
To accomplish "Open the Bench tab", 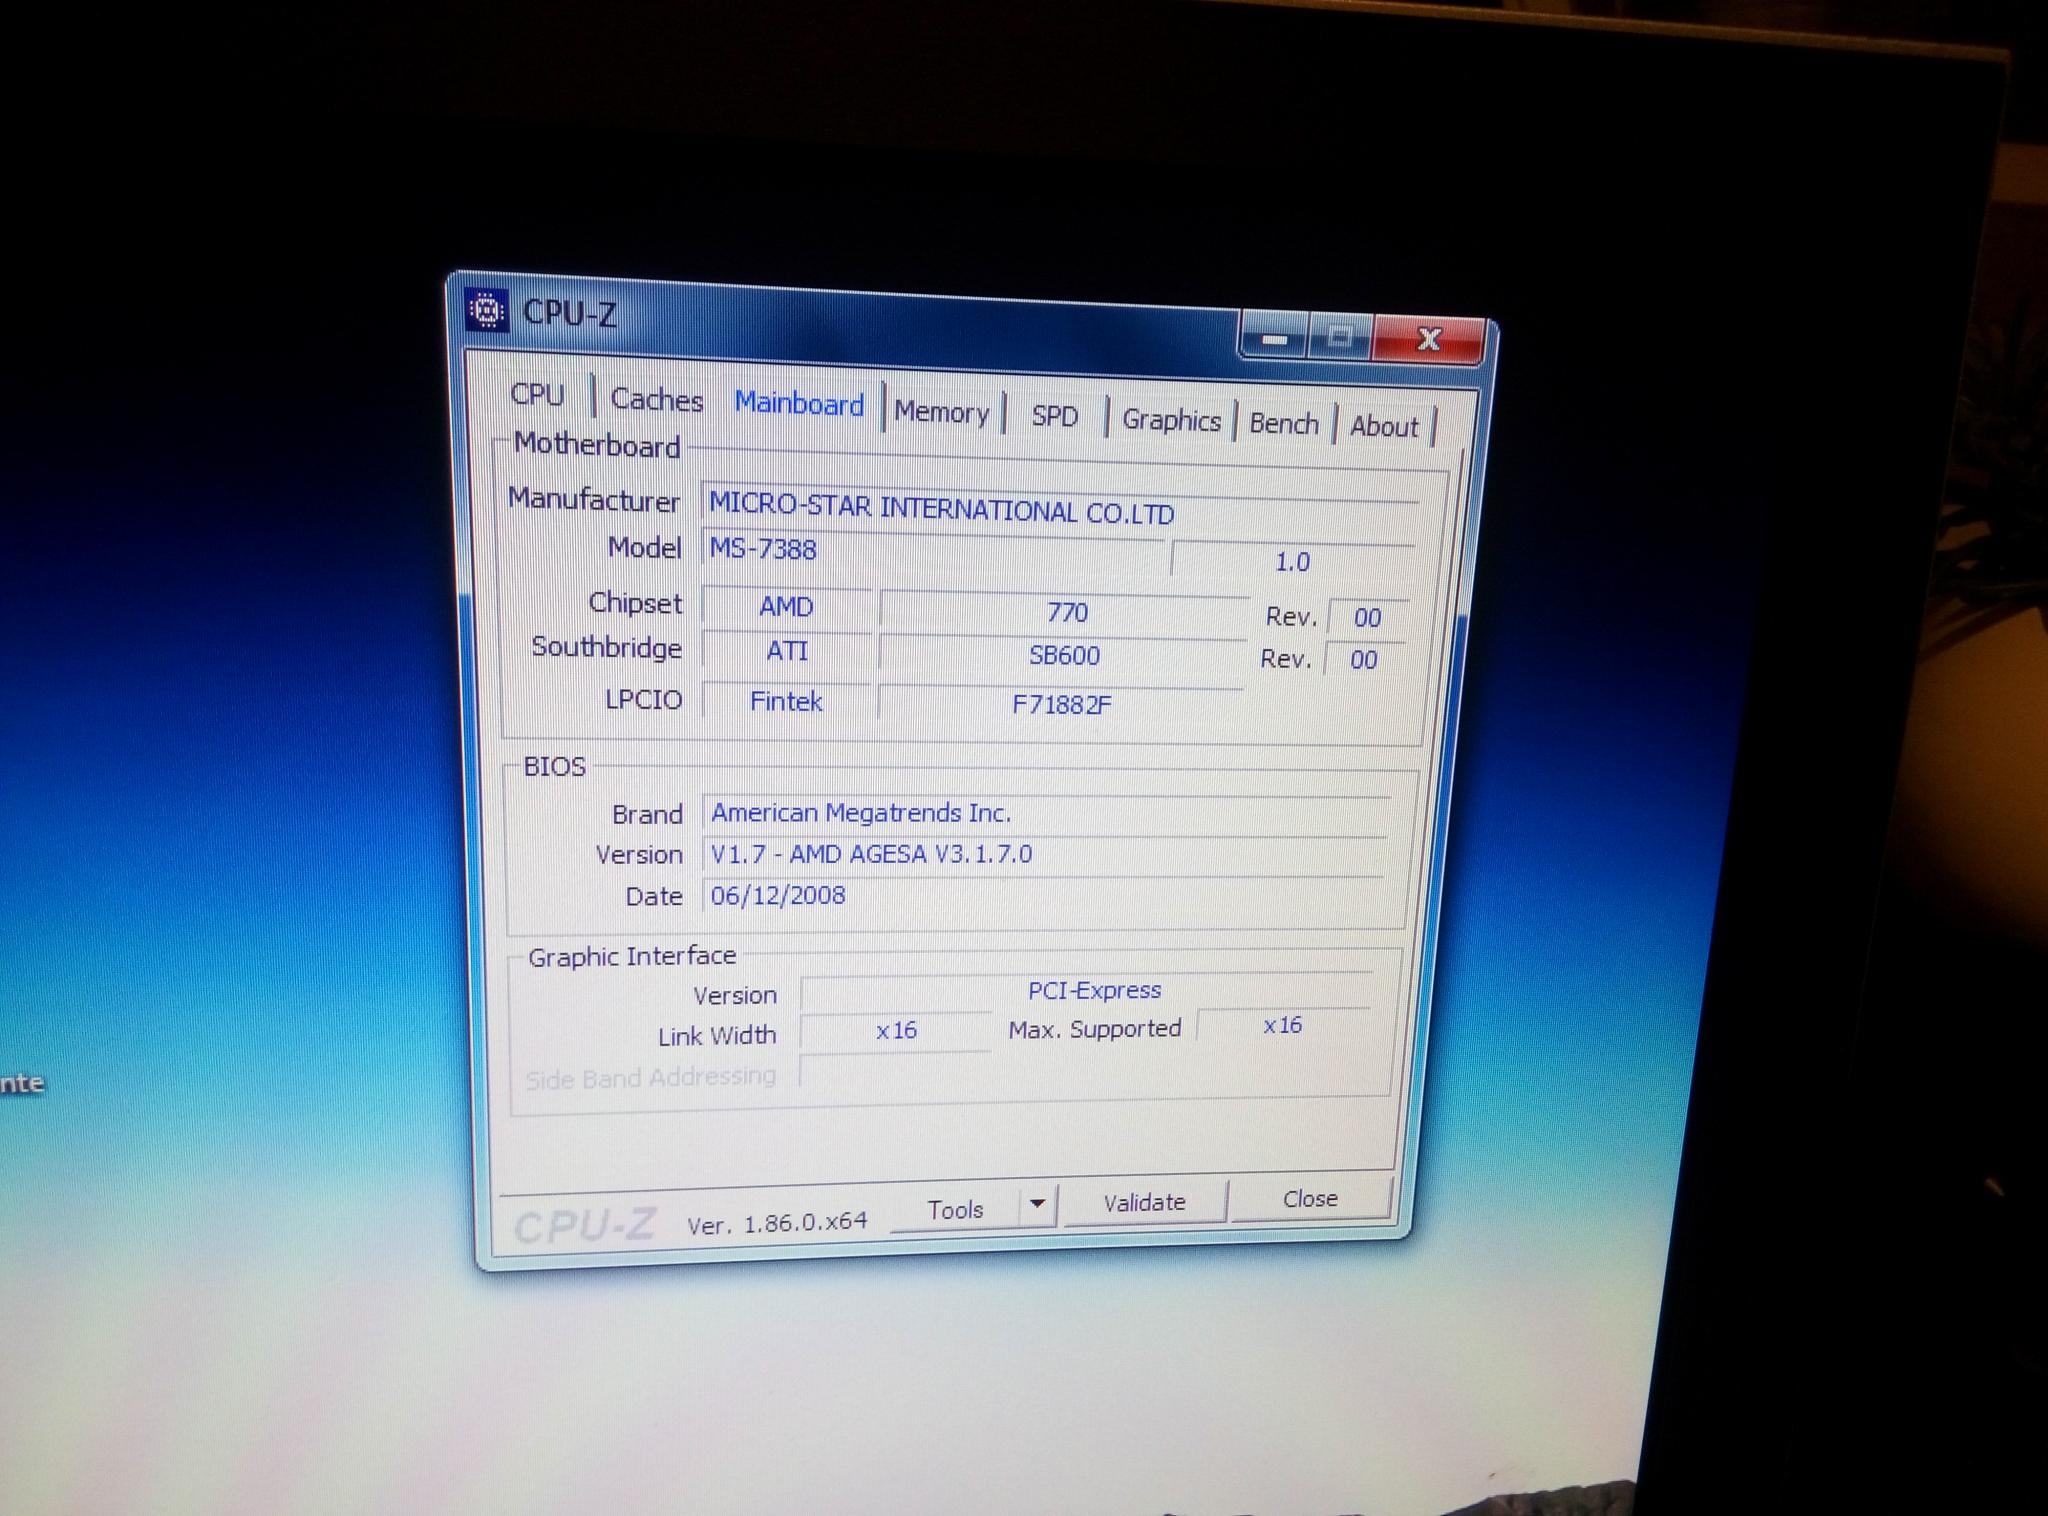I will click(1284, 424).
